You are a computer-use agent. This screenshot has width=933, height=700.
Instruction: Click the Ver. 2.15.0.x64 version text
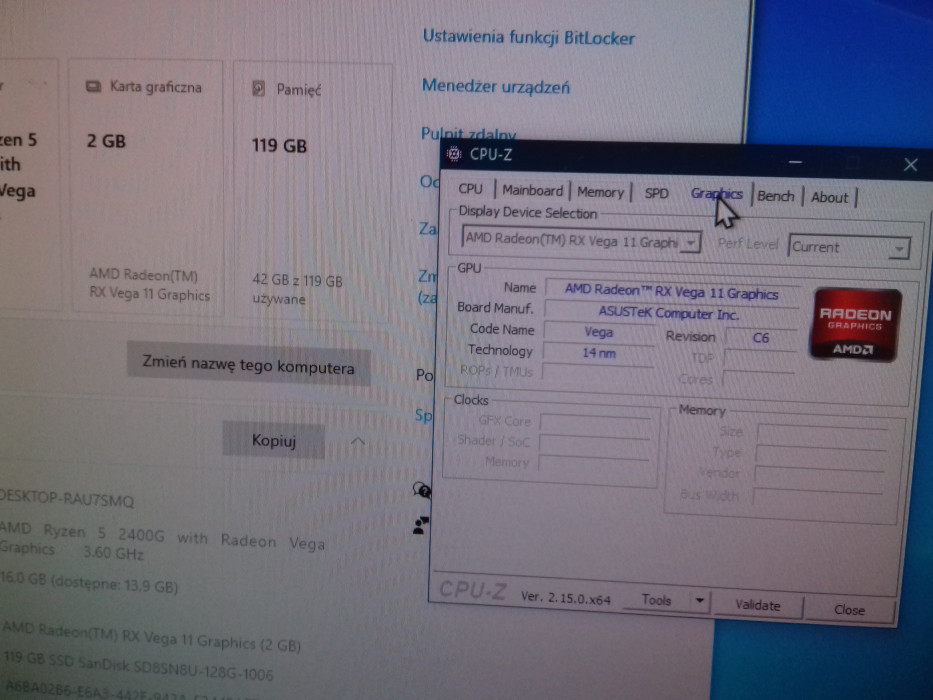coord(565,597)
